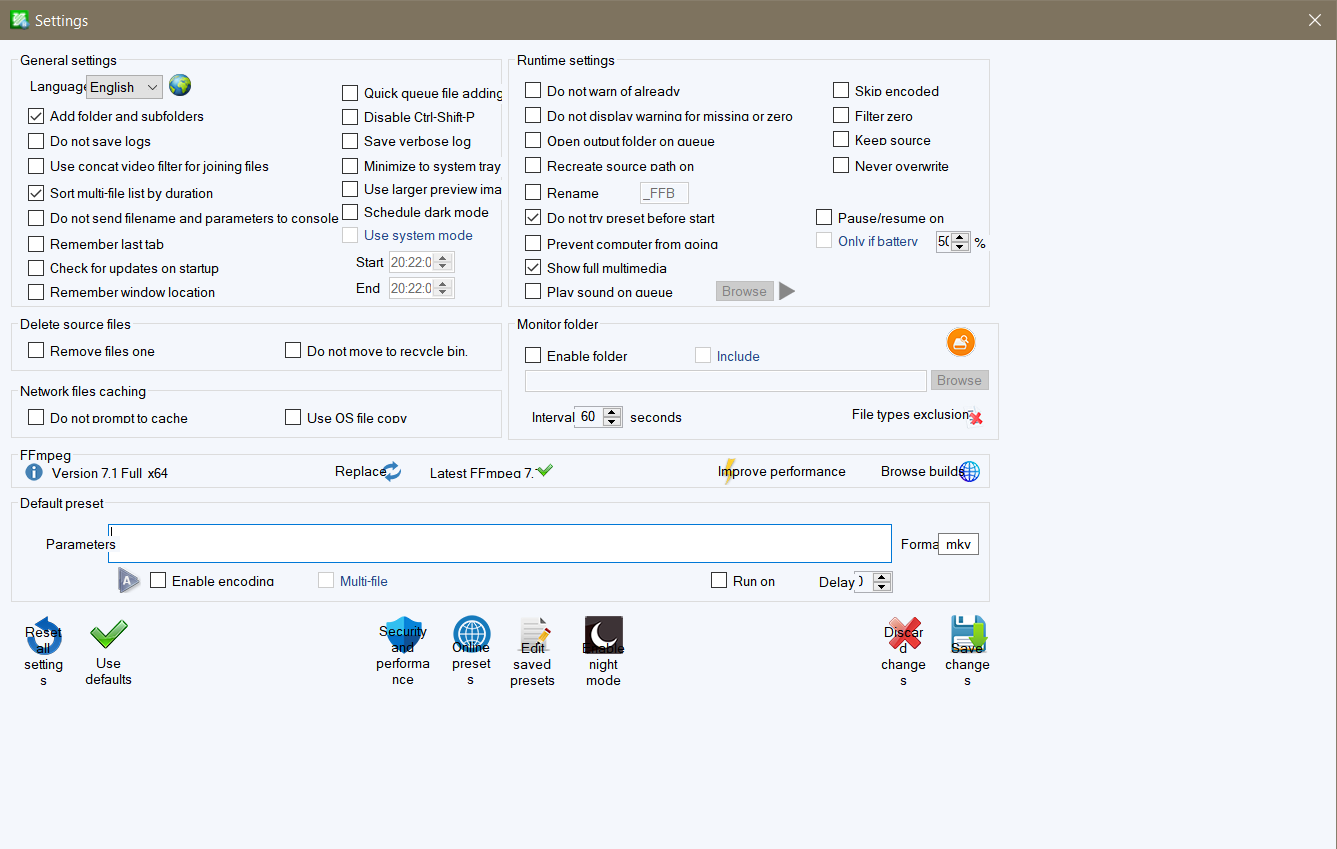Click the Rename suffix _FFB field
The width and height of the screenshot is (1337, 849).
coord(664,193)
